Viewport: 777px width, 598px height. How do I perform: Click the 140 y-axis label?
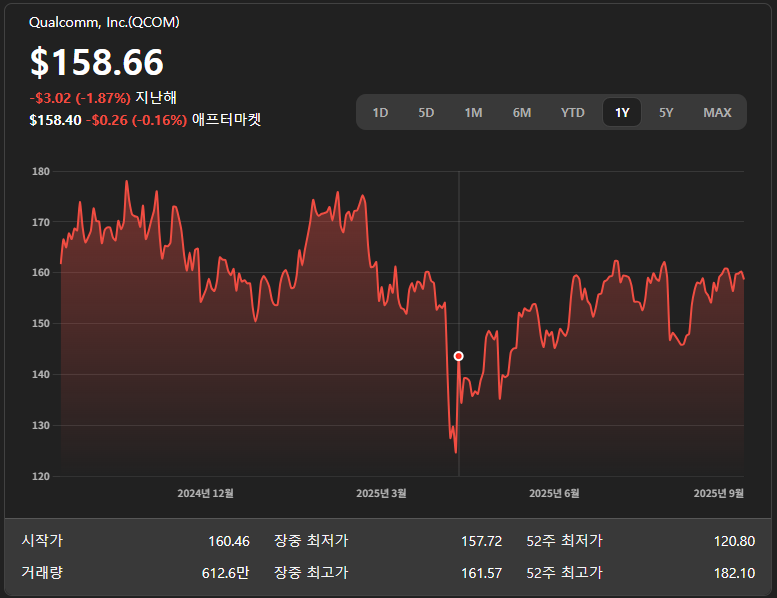coord(41,375)
